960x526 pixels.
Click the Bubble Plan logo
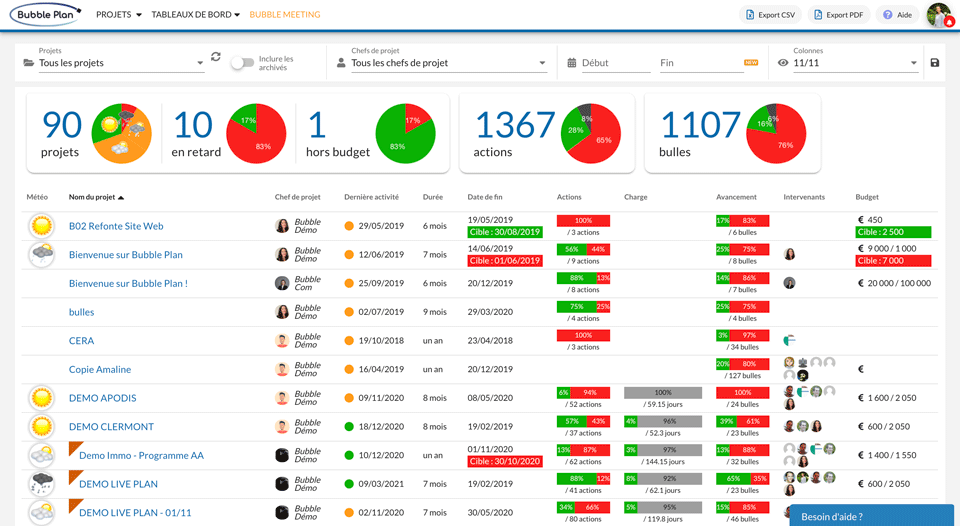click(45, 14)
